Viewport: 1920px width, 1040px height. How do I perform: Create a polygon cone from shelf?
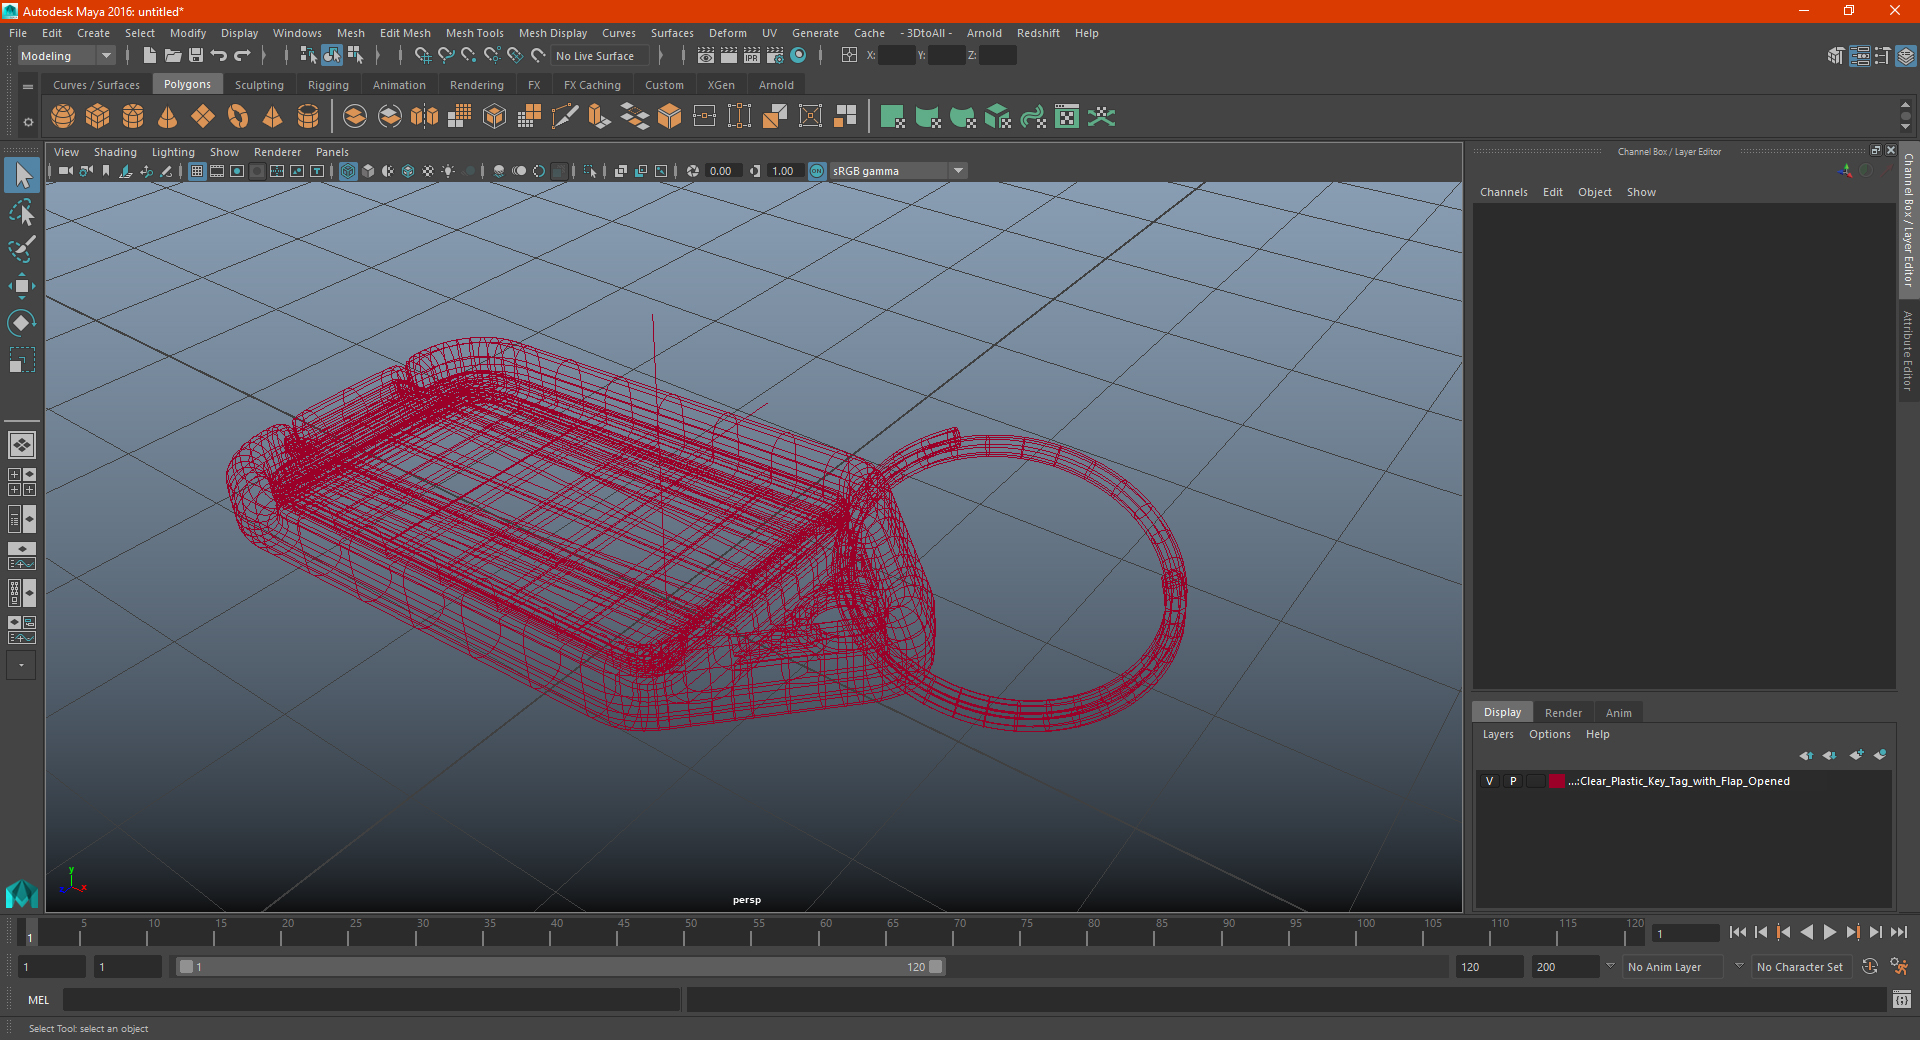(168, 117)
